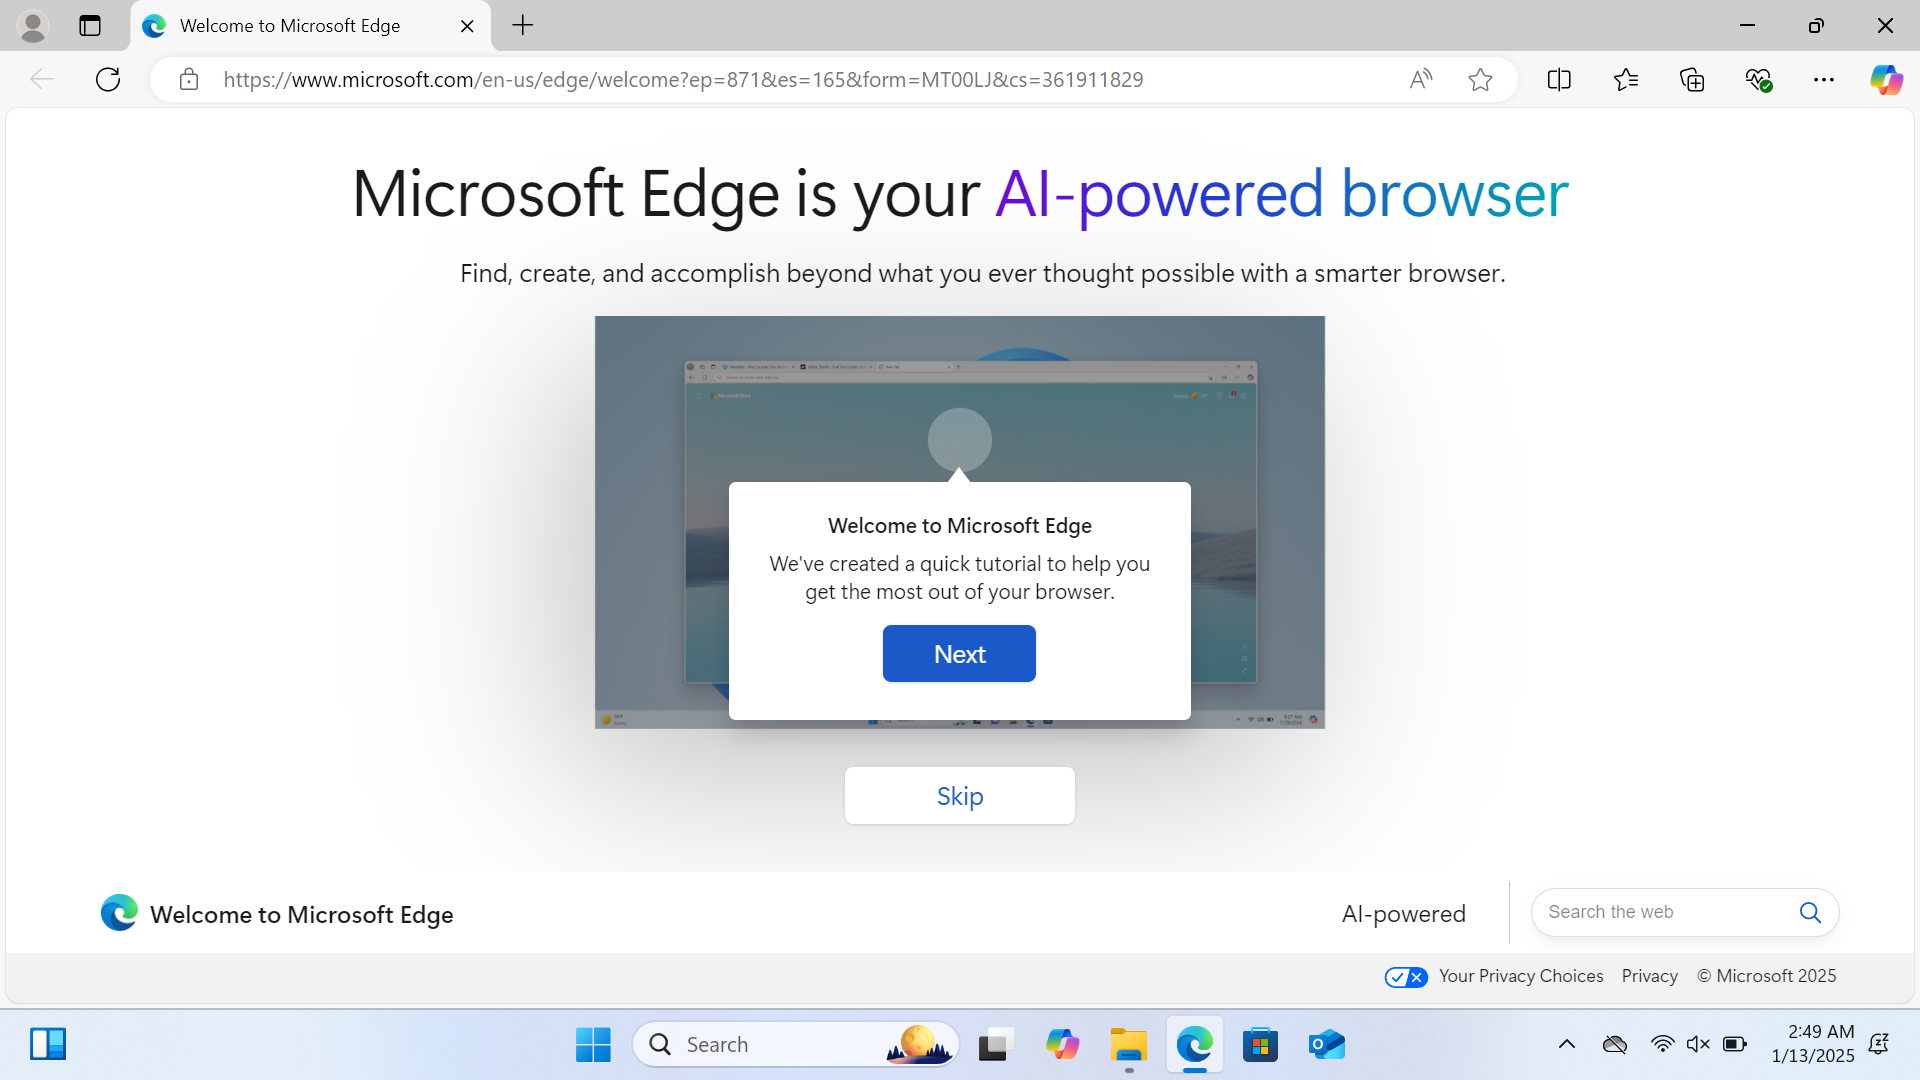This screenshot has width=1920, height=1080.
Task: Click the Collections icon
Action: point(1692,79)
